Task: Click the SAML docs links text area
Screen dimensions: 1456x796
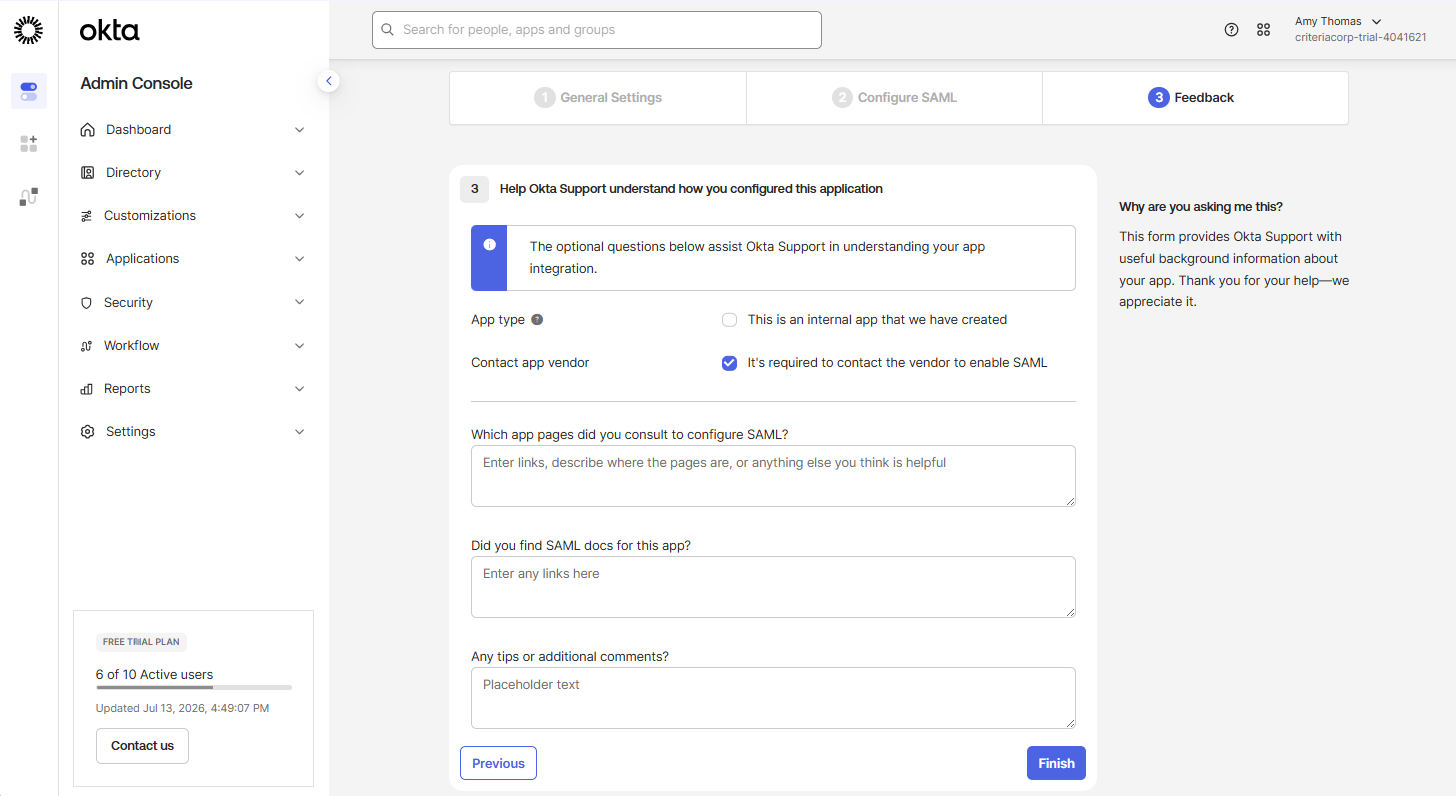Action: (773, 587)
